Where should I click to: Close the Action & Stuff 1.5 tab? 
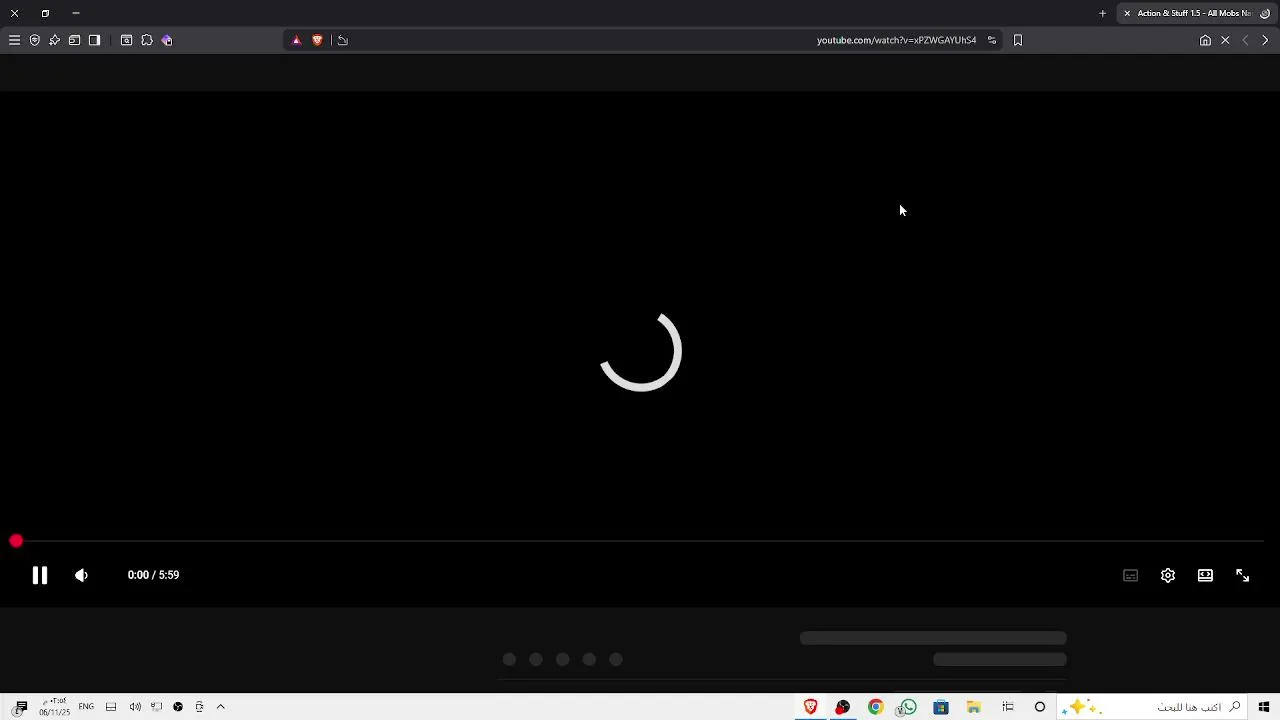tap(1127, 13)
